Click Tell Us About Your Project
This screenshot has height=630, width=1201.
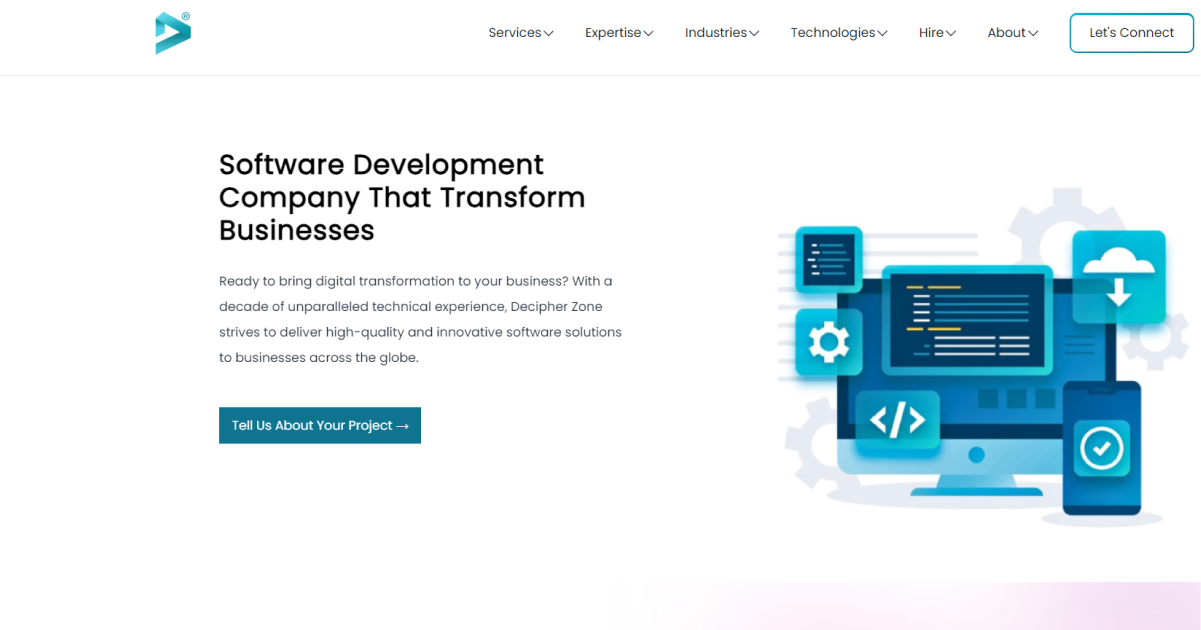pos(319,425)
